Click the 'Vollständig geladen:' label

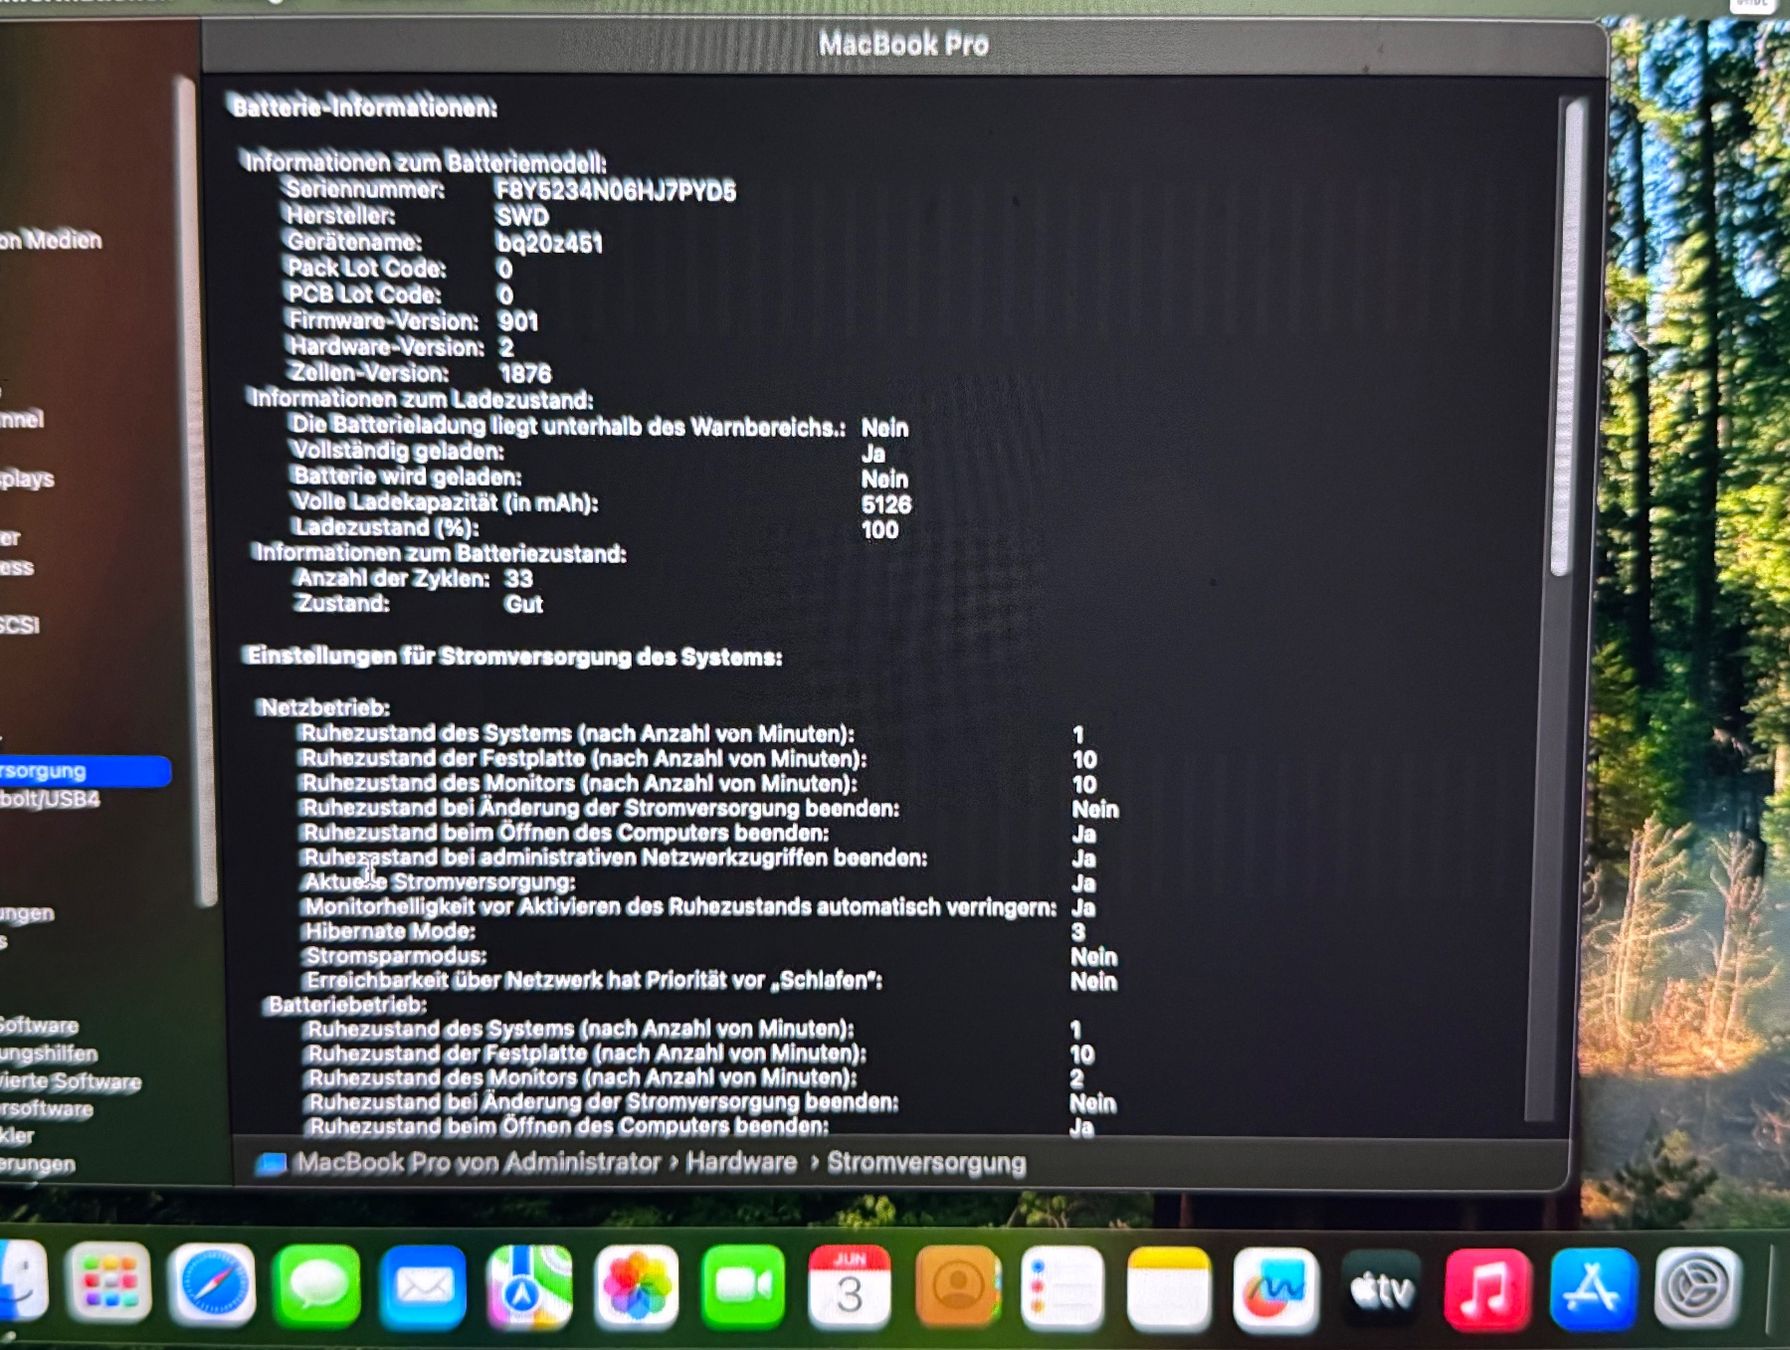pyautogui.click(x=398, y=451)
